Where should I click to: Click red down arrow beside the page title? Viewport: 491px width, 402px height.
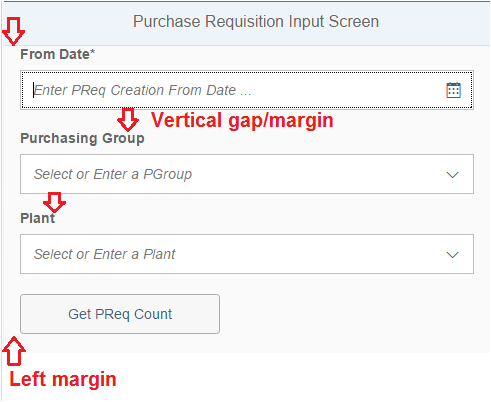point(13,31)
